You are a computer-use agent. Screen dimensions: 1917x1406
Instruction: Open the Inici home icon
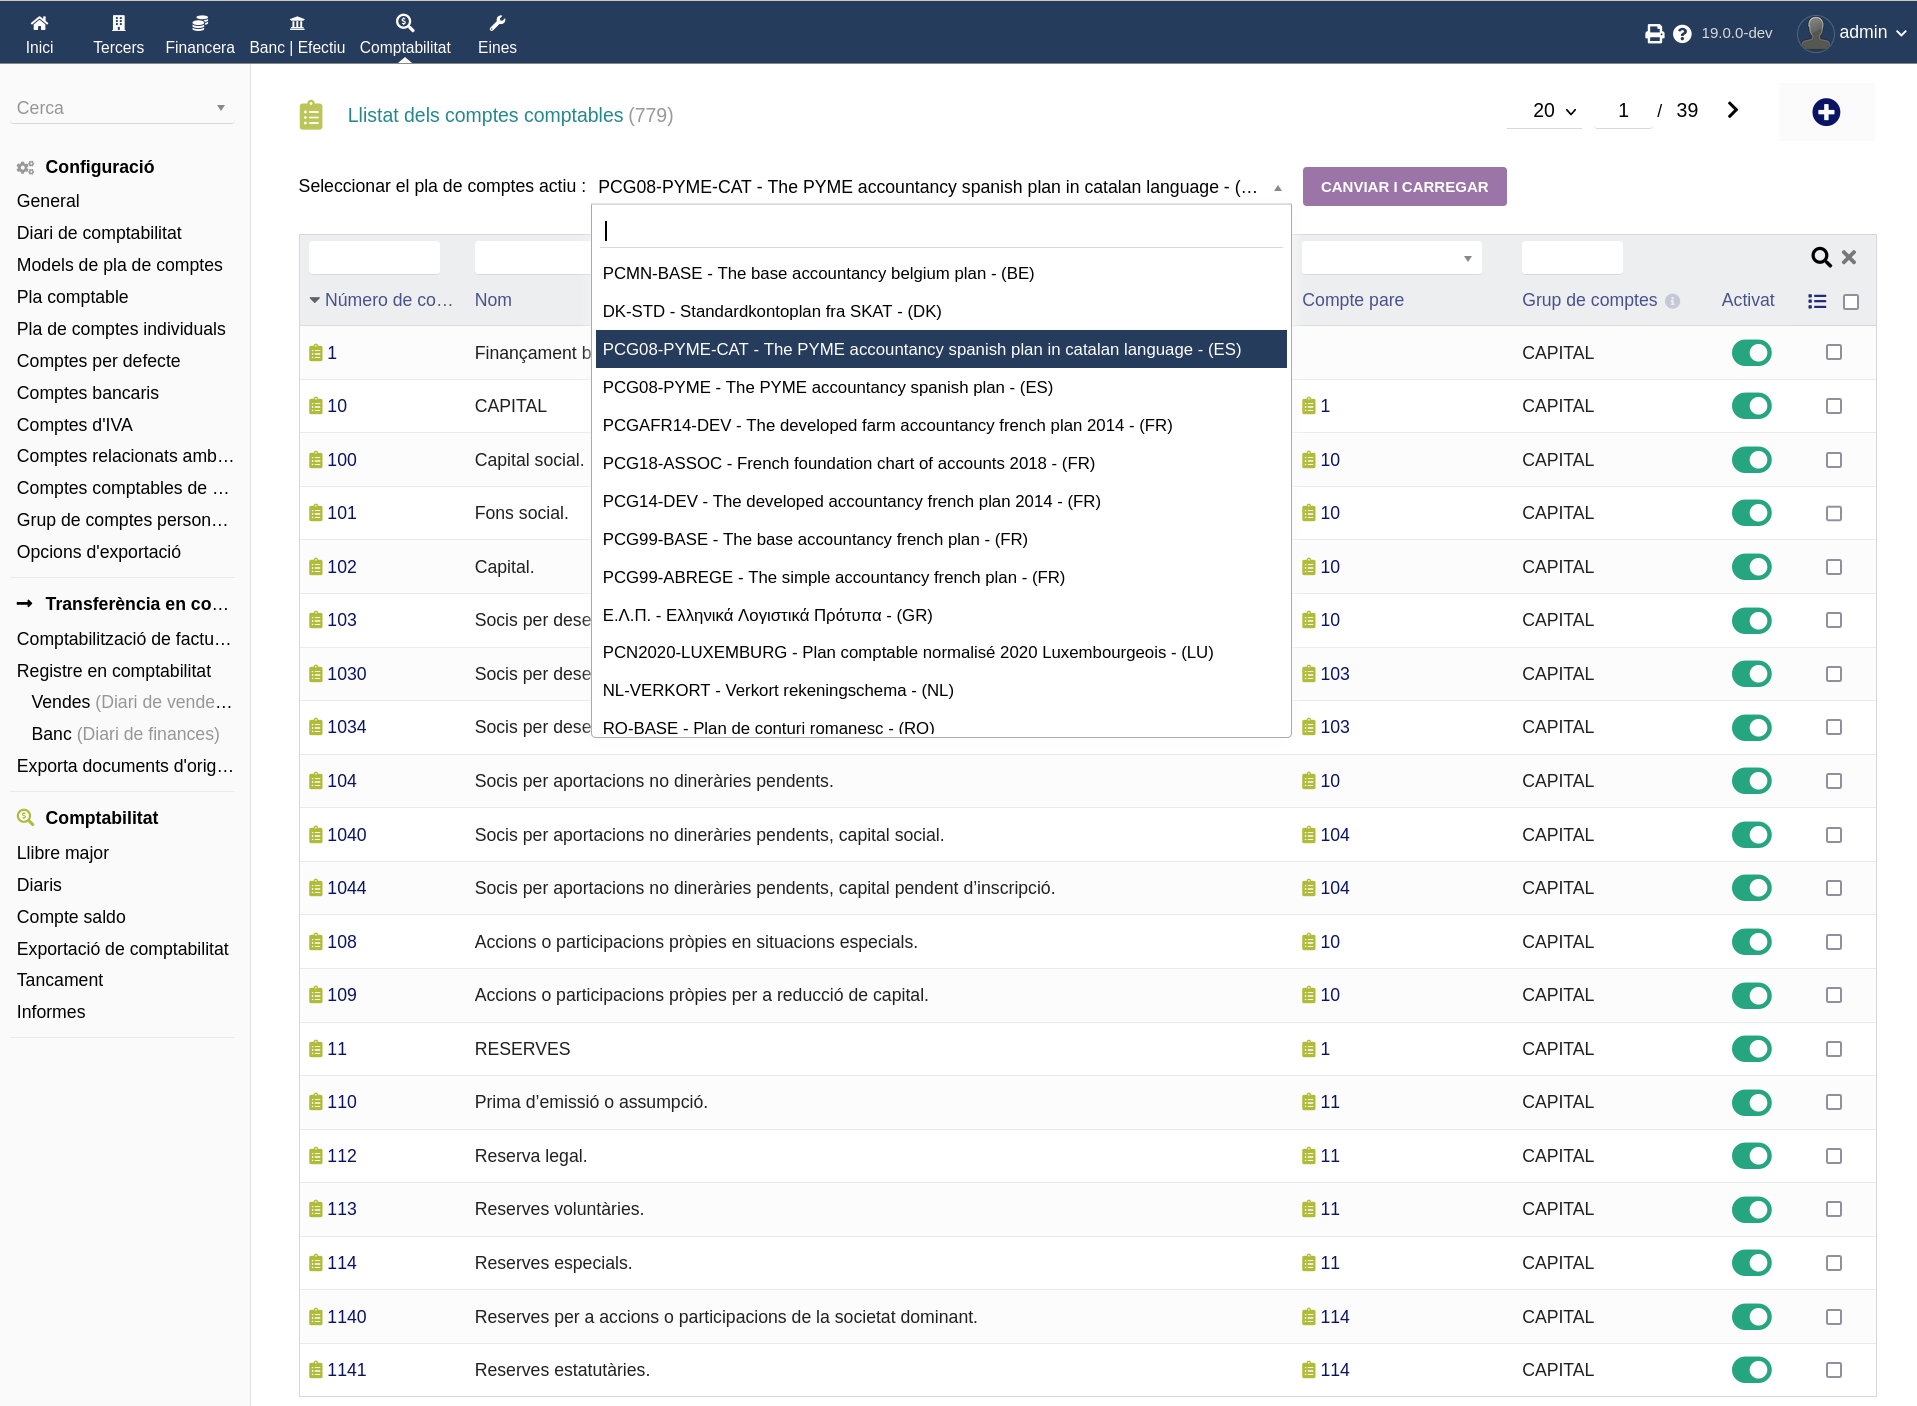pos(39,23)
